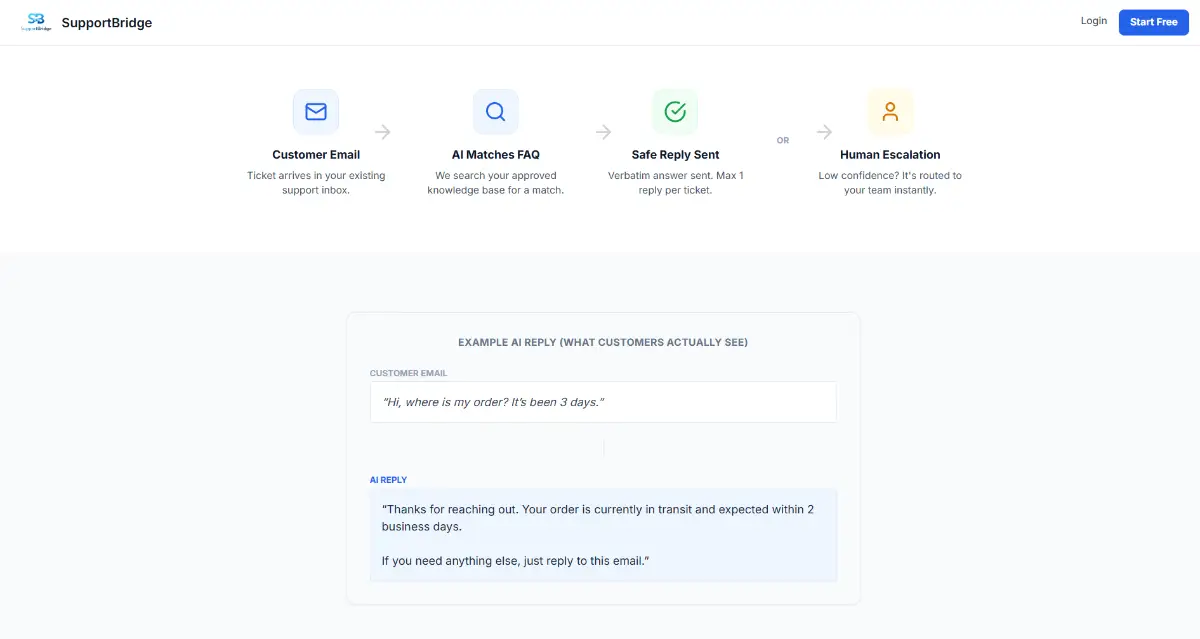This screenshot has height=639, width=1200.
Task: Click the "Verbatim answer sent. Max 1 reply" text
Action: pos(676,183)
